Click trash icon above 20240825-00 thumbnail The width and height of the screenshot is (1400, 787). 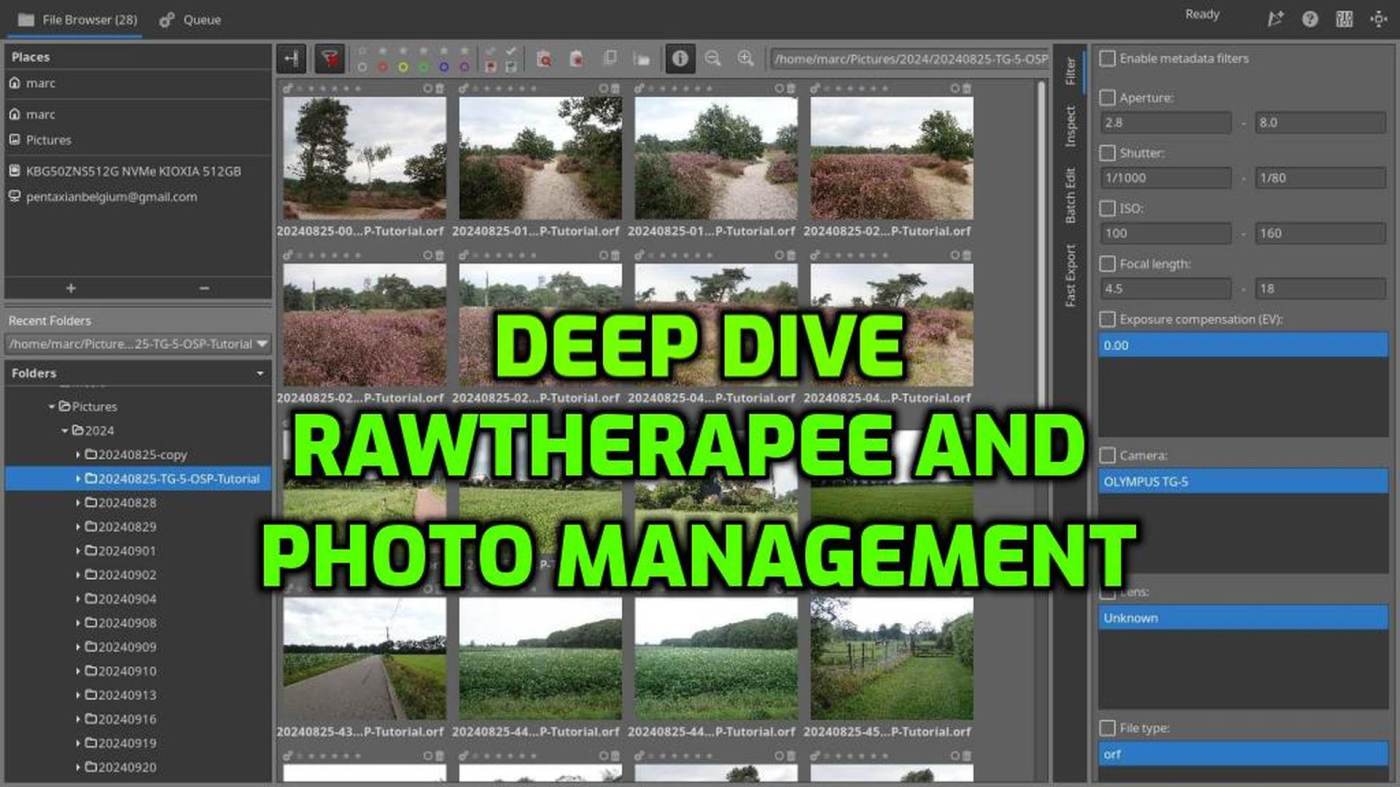[x=440, y=89]
